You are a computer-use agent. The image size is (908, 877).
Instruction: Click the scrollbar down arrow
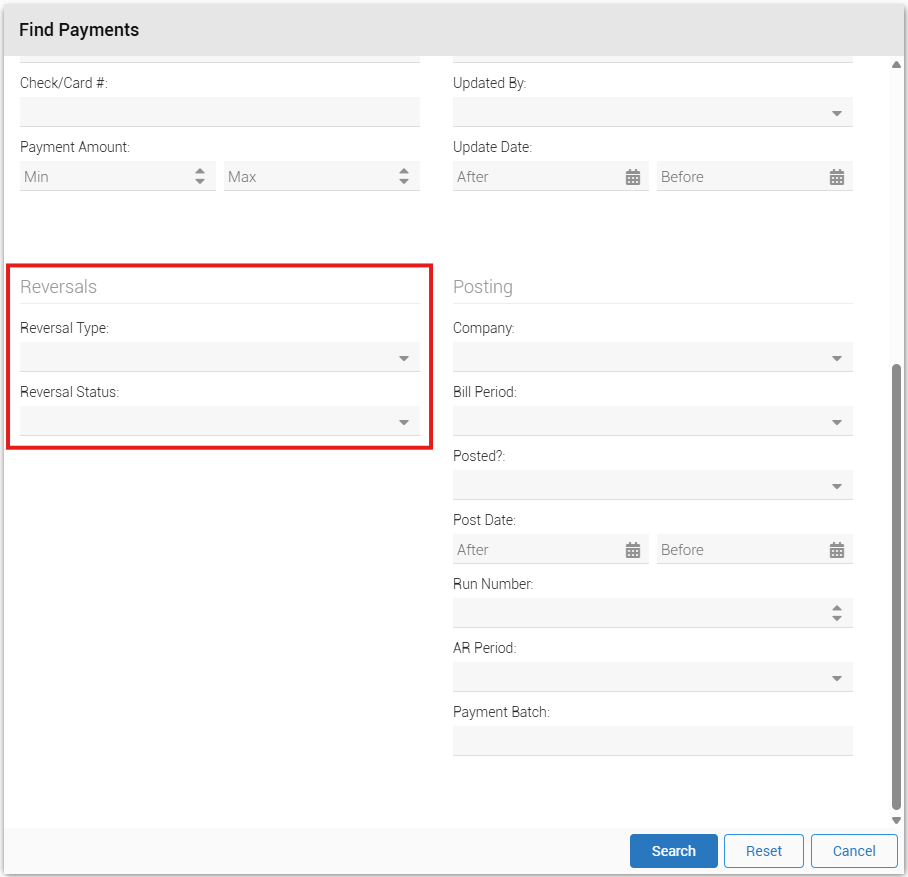[896, 820]
